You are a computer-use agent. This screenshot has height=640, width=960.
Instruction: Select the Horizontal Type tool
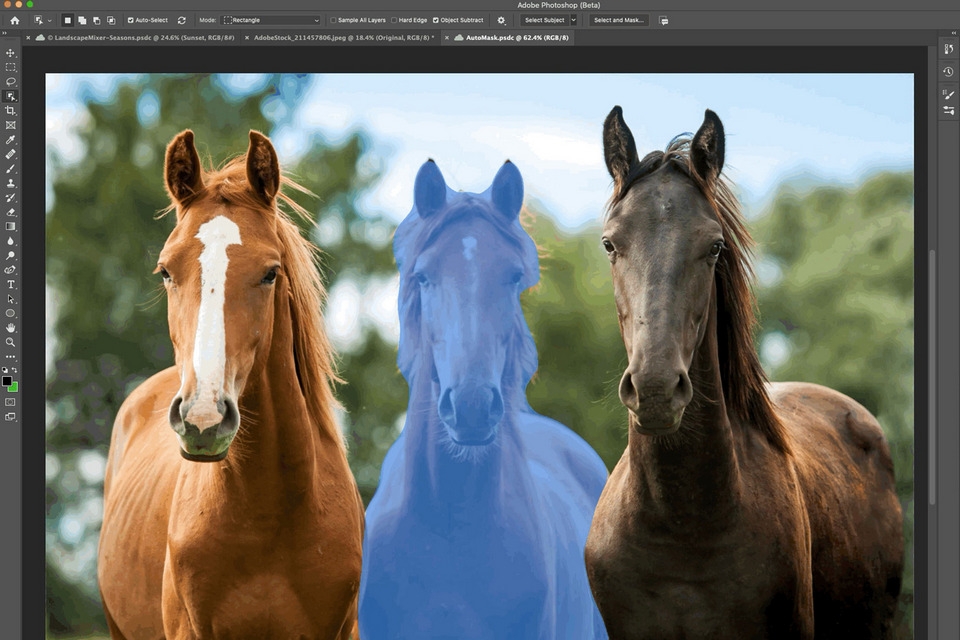[11, 284]
